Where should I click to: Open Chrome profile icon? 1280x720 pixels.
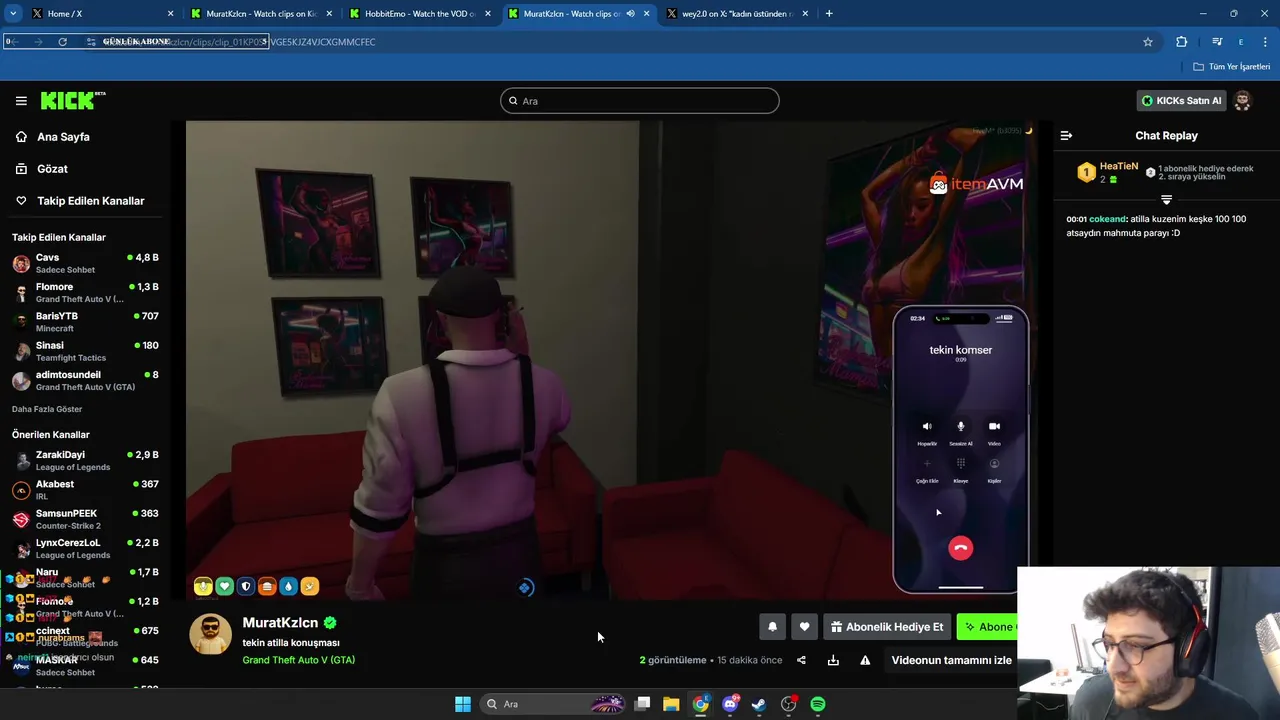pyautogui.click(x=1241, y=42)
